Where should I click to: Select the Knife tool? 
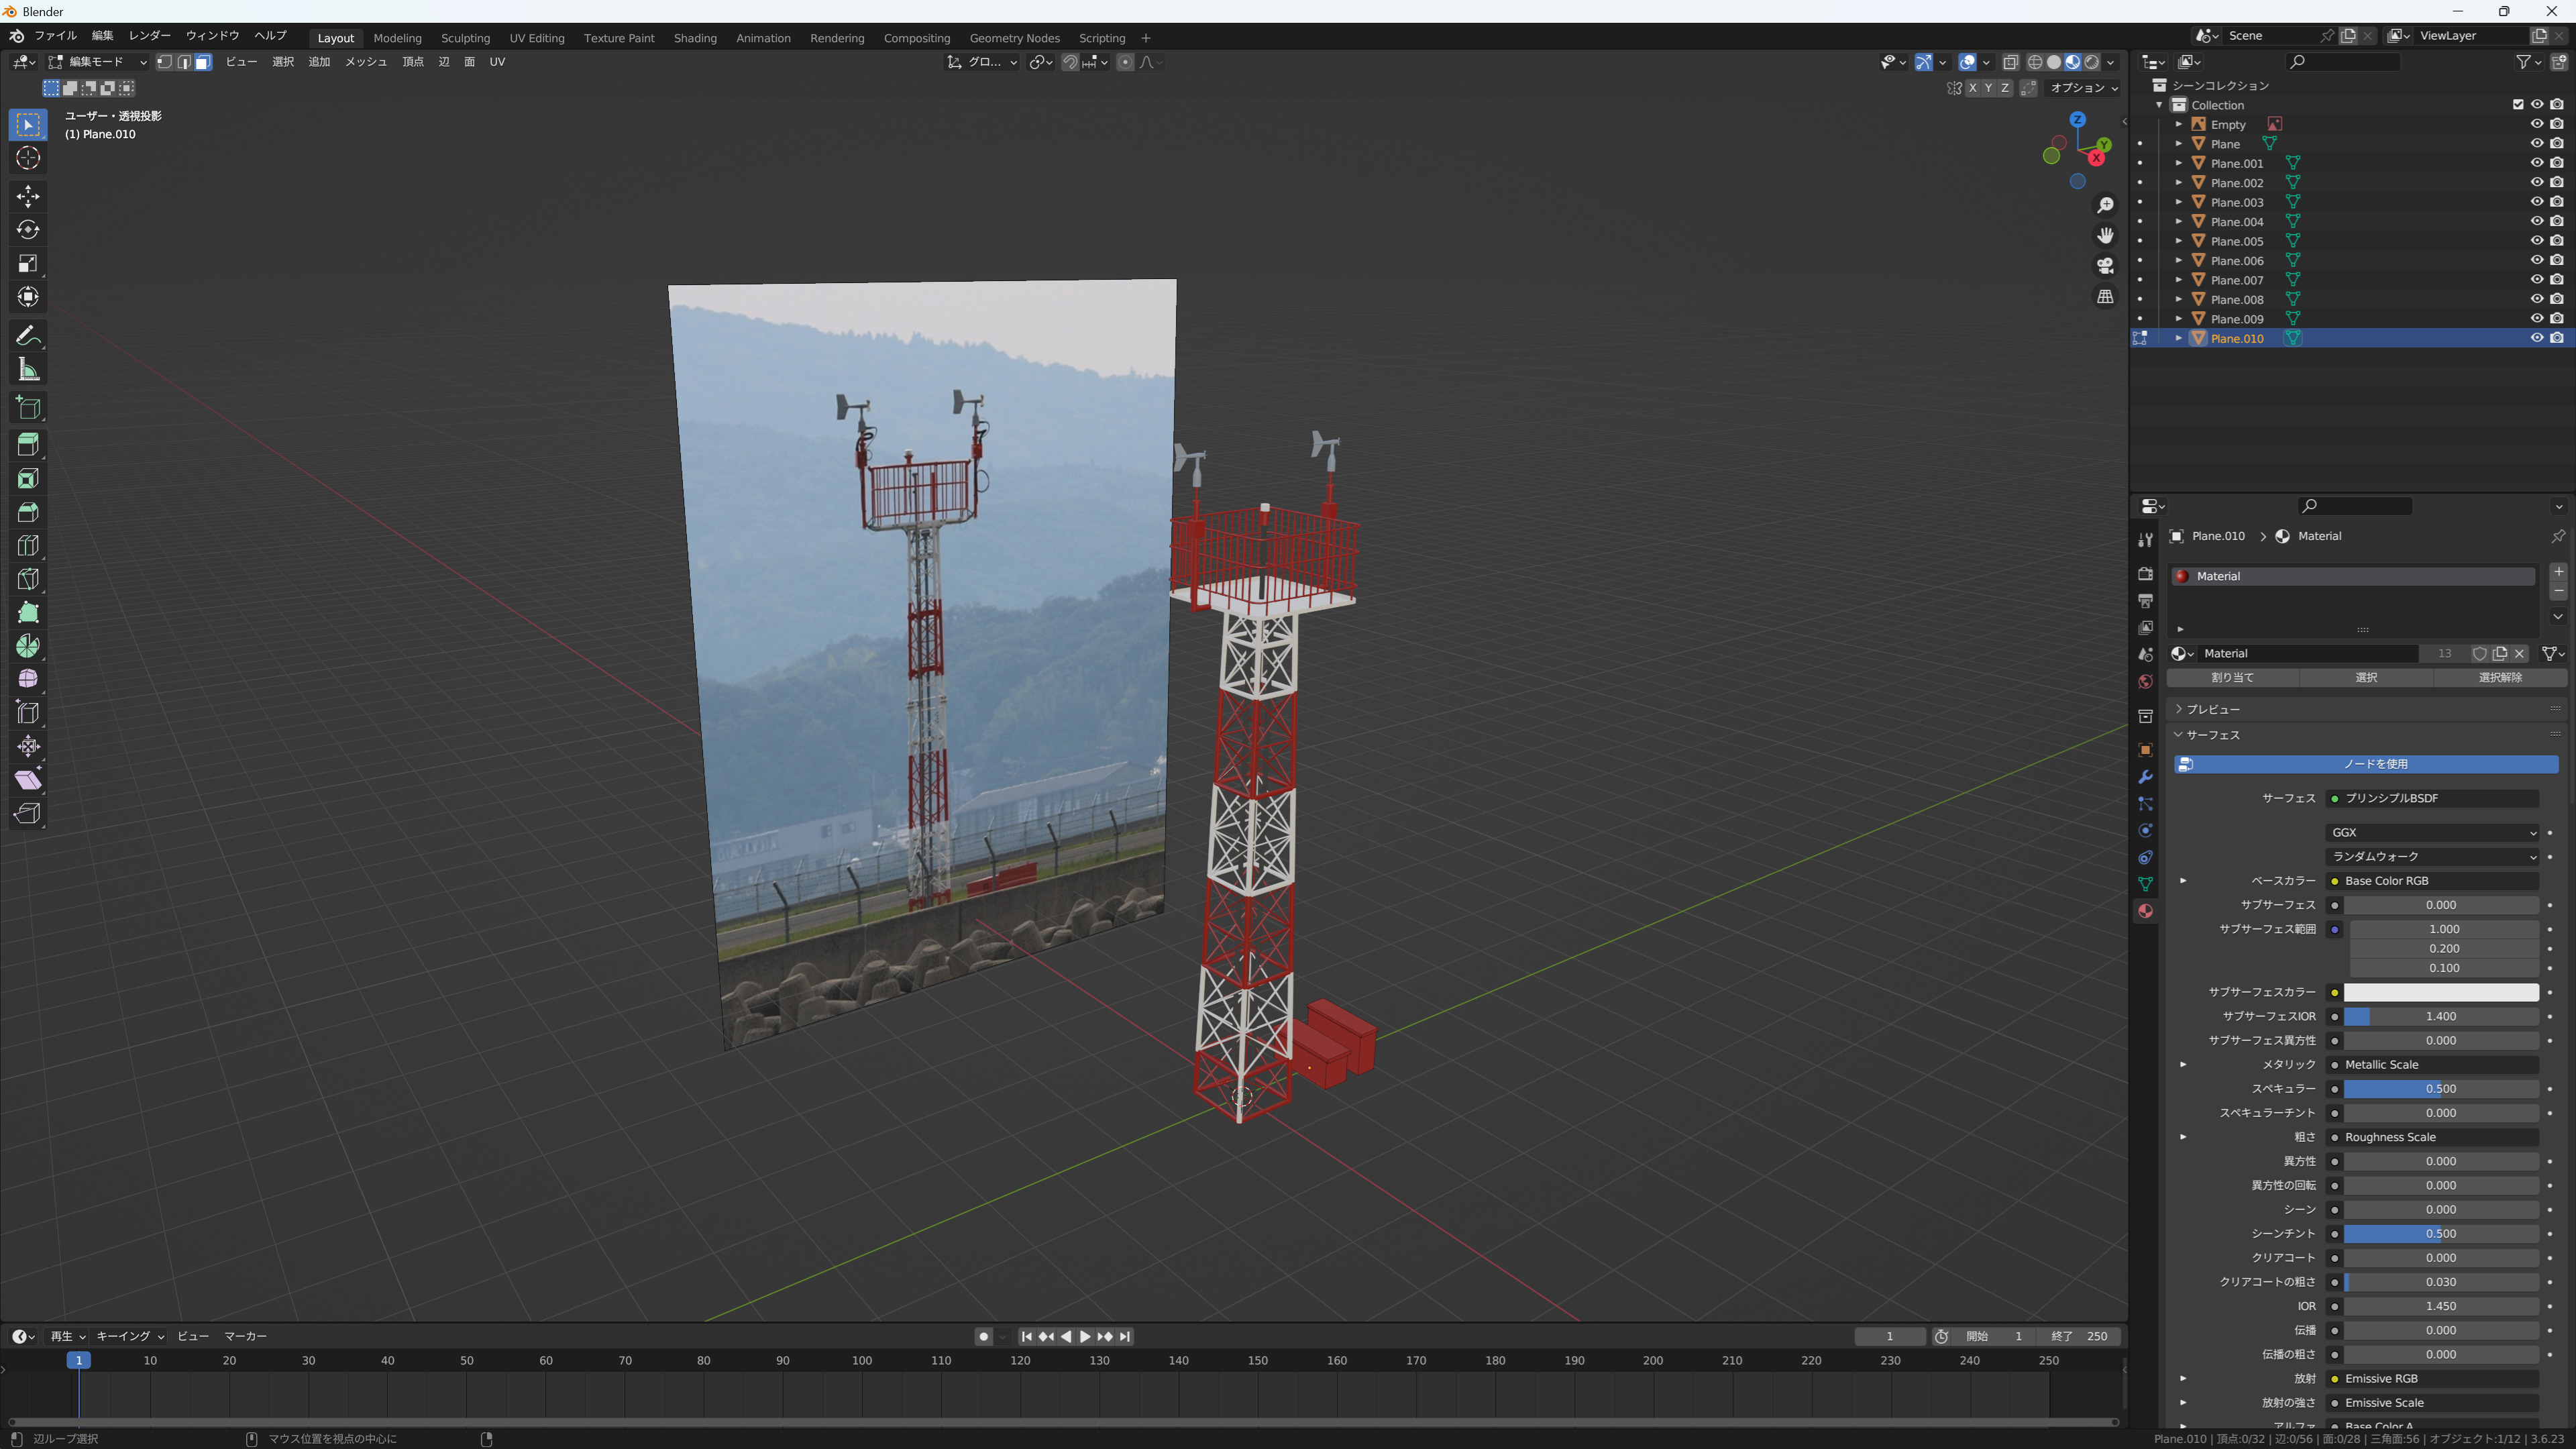coord(28,579)
